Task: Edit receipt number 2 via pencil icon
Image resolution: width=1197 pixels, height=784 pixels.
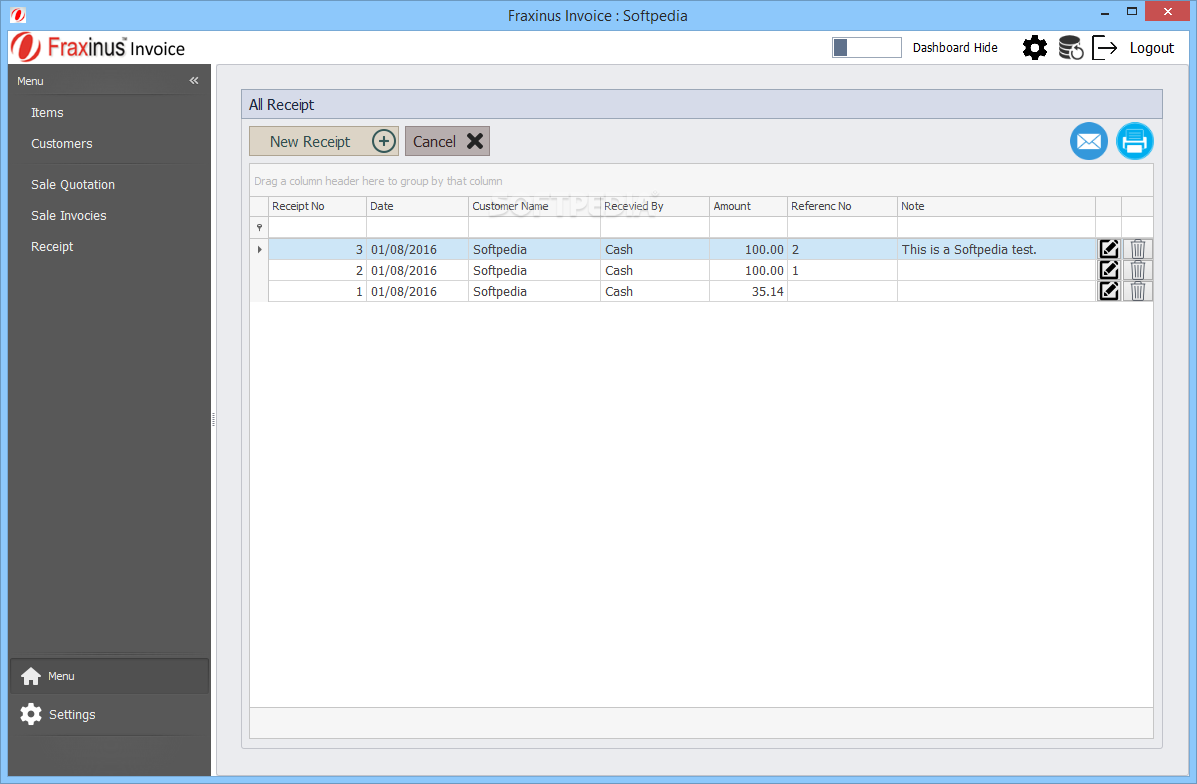Action: click(x=1108, y=270)
